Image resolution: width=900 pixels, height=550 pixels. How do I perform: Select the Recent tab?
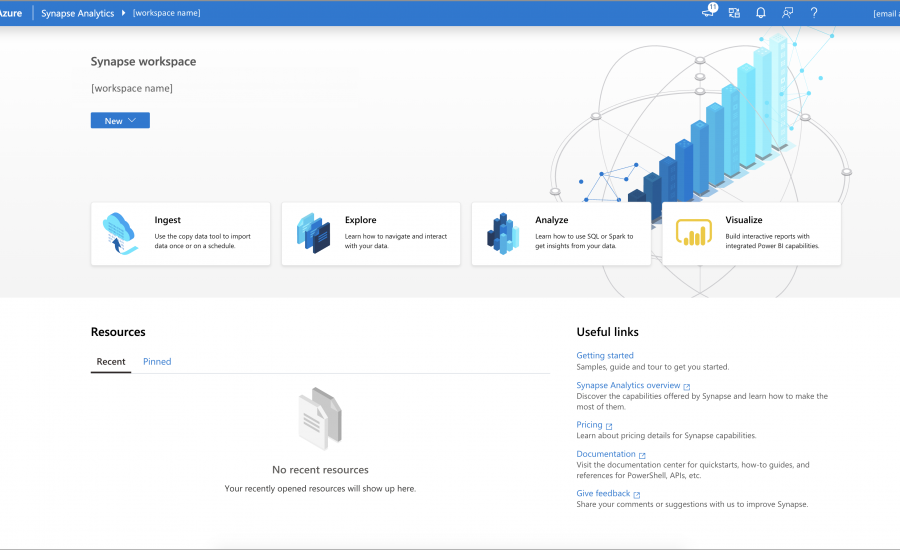[x=111, y=362]
